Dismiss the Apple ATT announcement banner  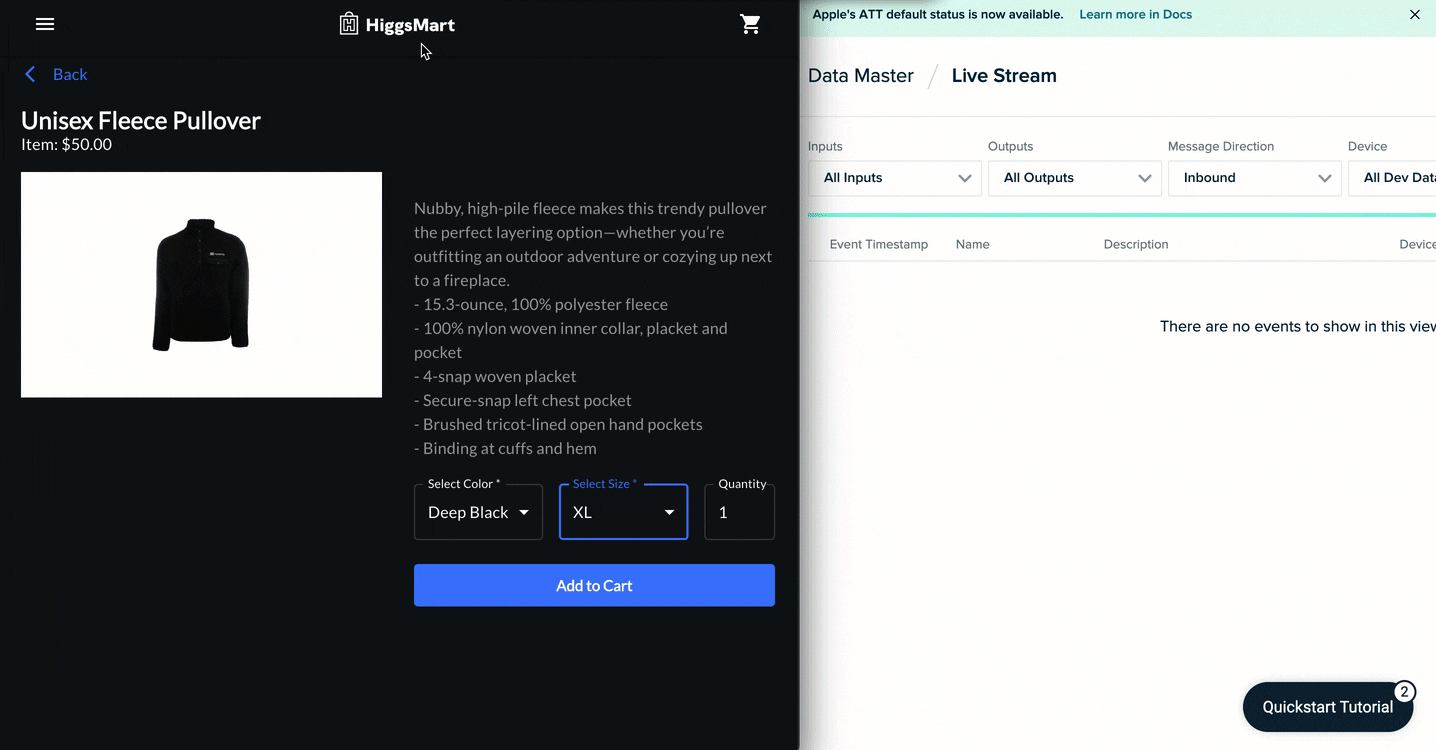tap(1415, 15)
